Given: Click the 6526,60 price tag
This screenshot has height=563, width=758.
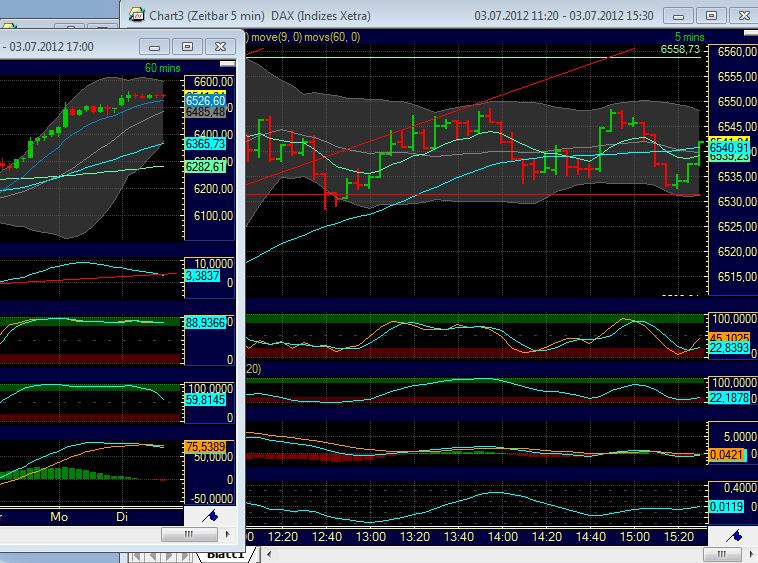Looking at the screenshot, I should (x=205, y=101).
